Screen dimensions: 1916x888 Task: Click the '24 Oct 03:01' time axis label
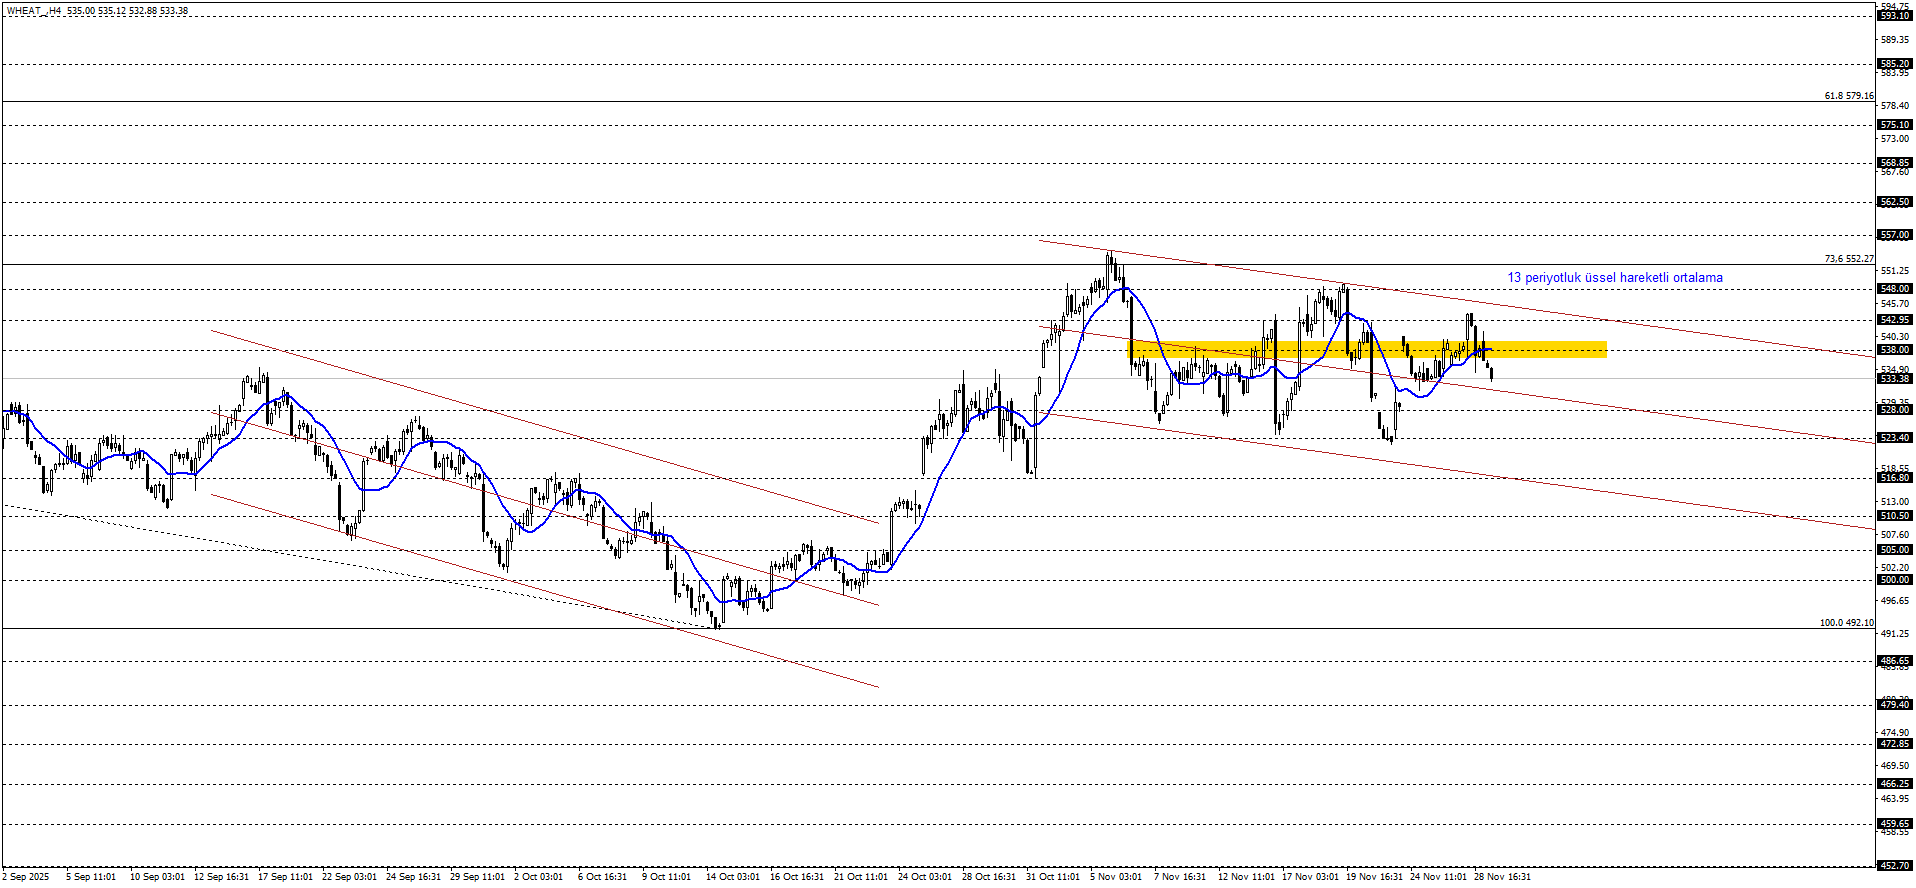pyautogui.click(x=925, y=877)
